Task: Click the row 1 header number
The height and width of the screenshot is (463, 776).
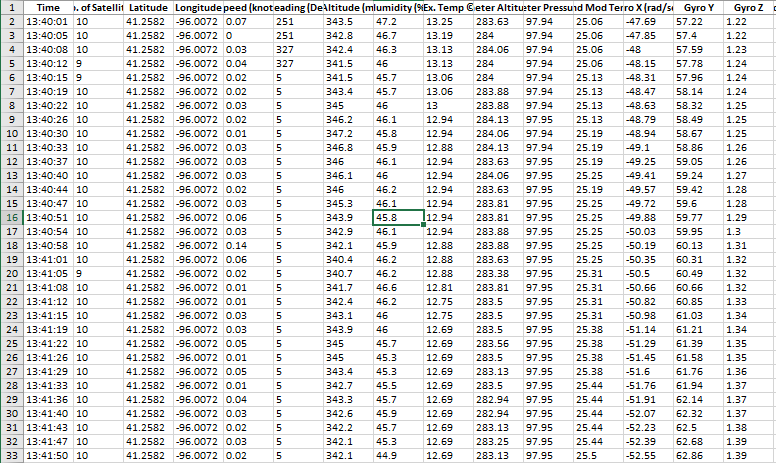Action: click(10, 7)
